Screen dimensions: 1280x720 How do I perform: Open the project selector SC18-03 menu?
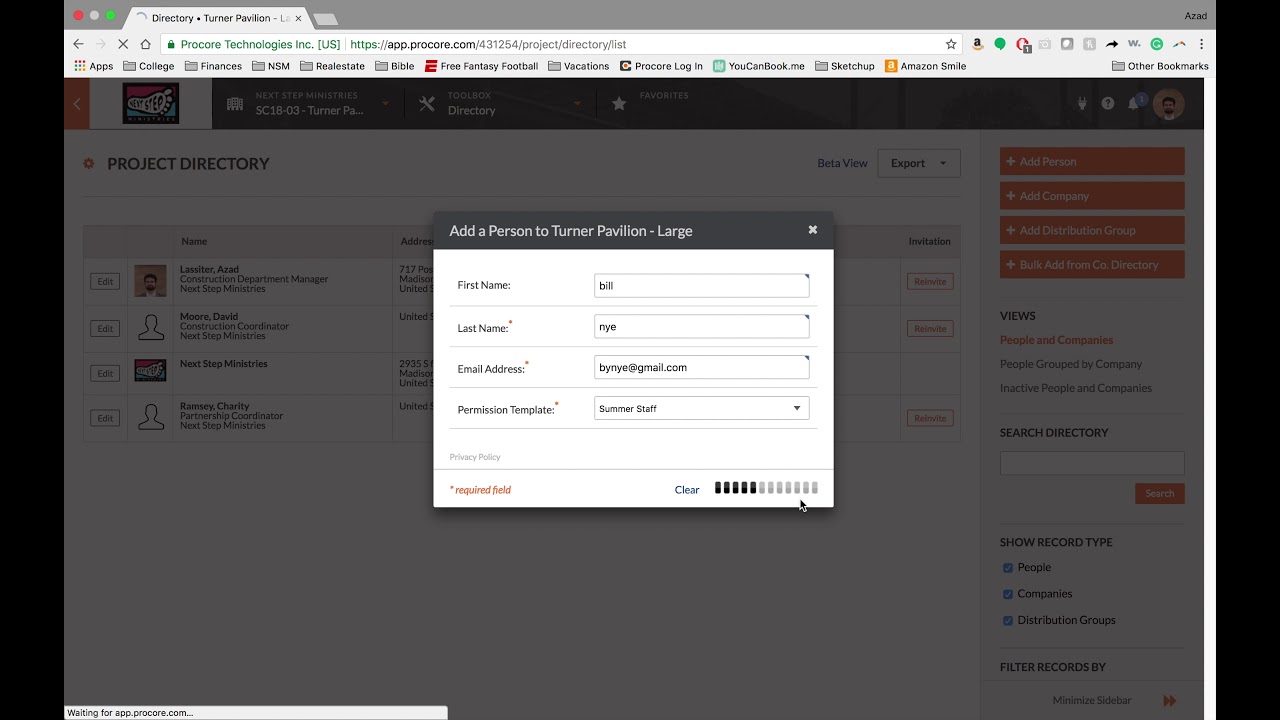coord(308,104)
